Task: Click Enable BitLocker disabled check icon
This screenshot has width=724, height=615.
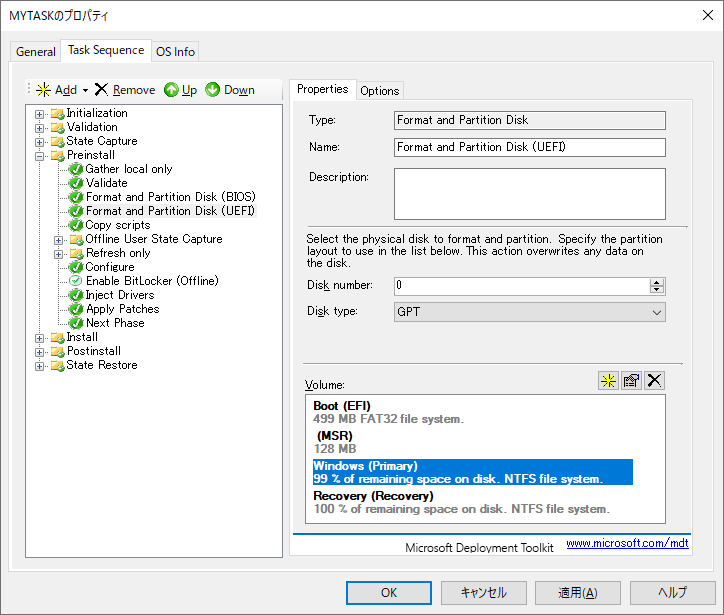Action: 75,281
